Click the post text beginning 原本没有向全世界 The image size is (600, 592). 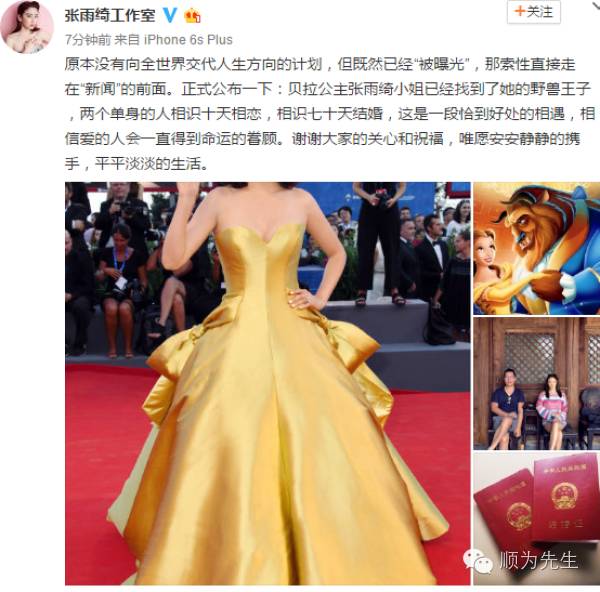[x=329, y=114]
